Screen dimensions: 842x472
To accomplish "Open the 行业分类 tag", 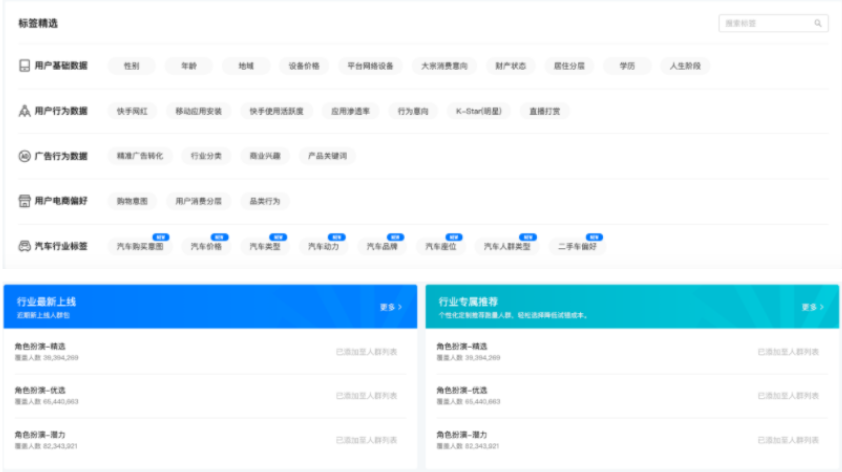I will click(x=206, y=156).
